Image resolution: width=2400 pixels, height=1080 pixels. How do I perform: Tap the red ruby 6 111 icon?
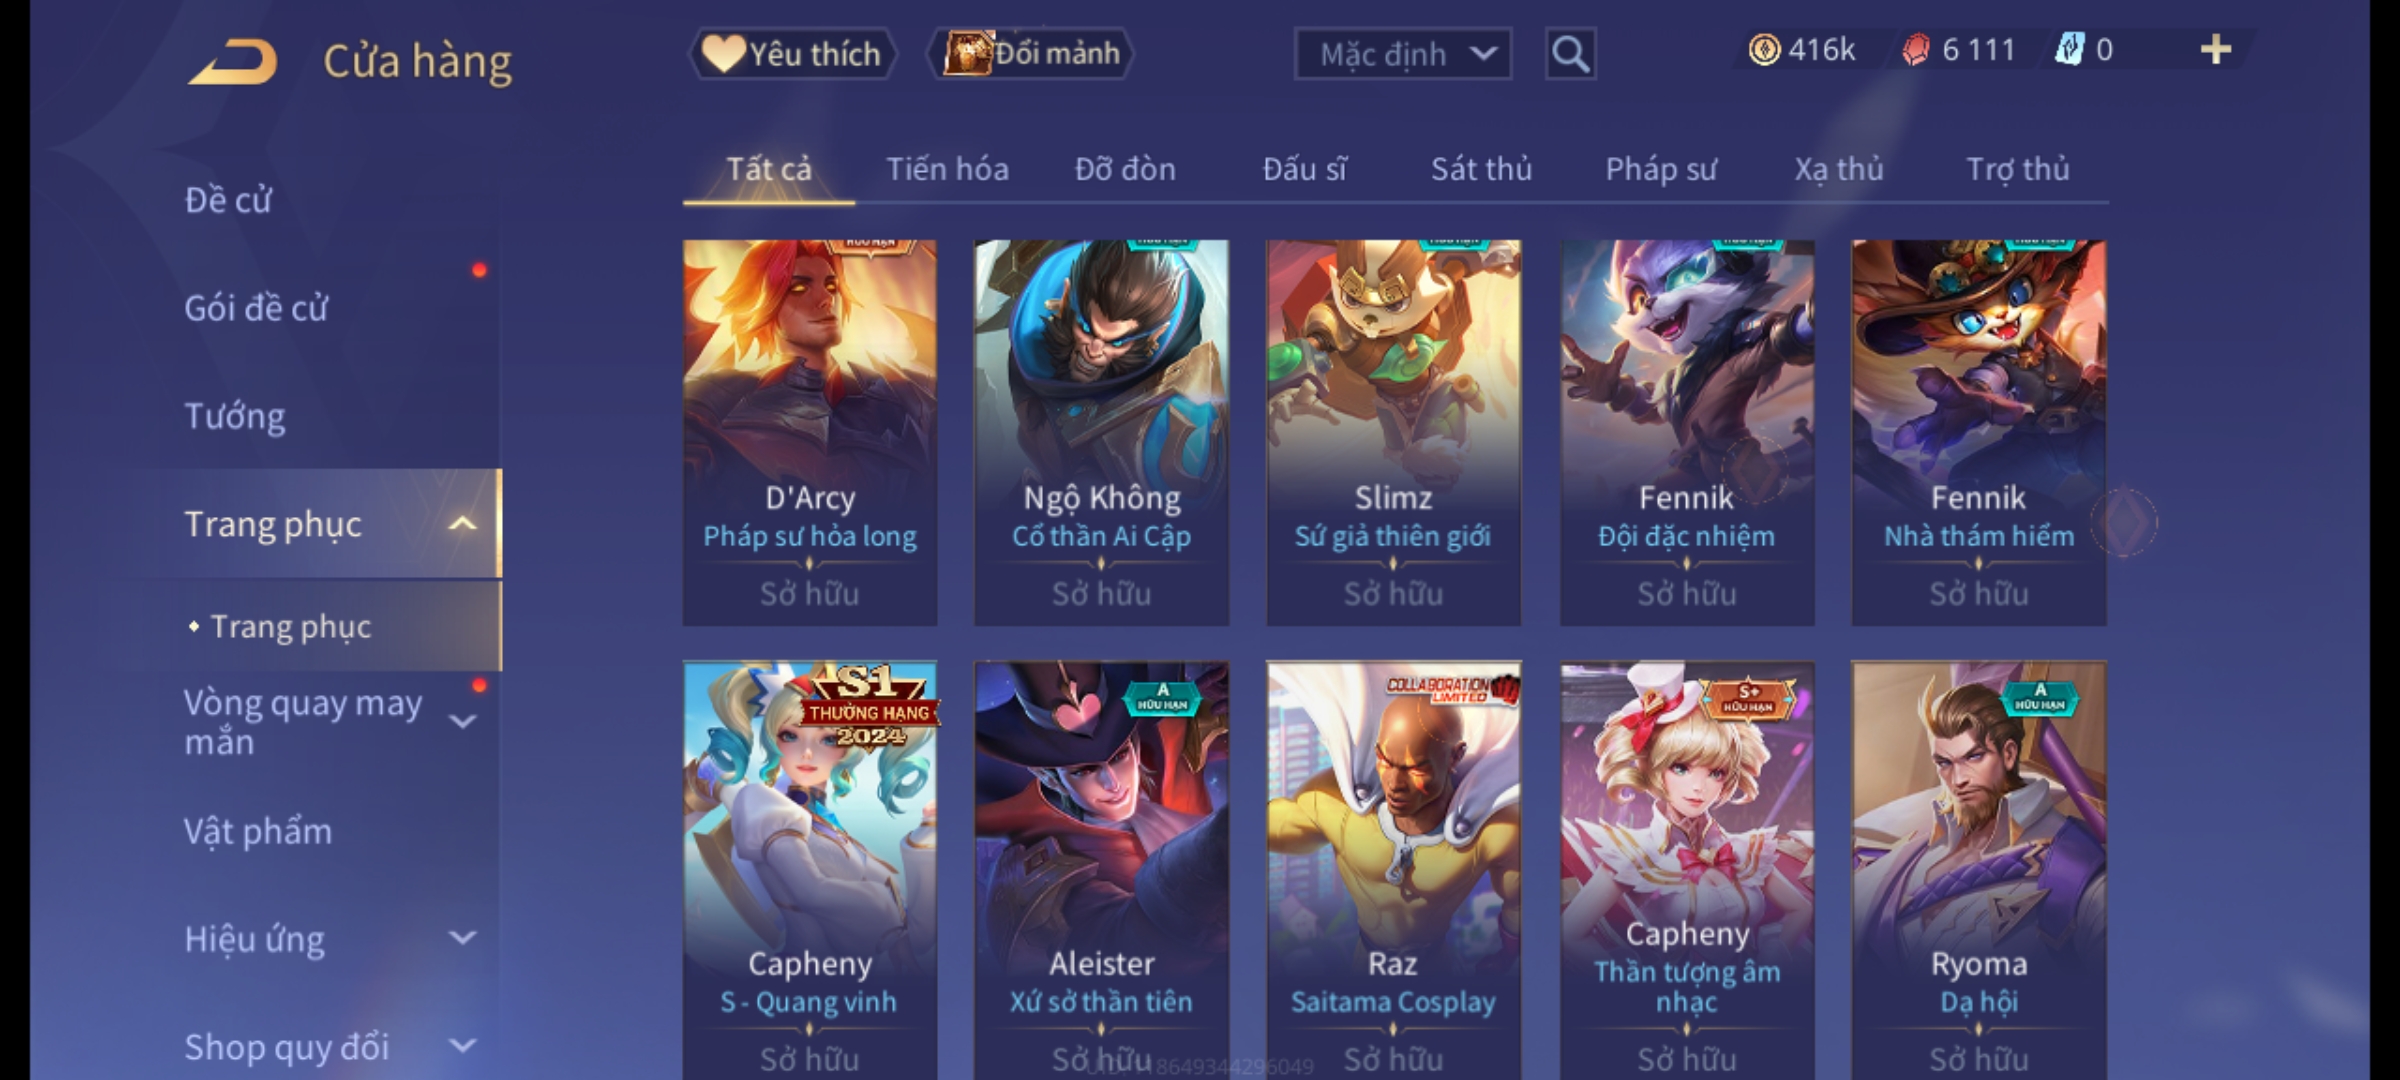click(x=1915, y=50)
